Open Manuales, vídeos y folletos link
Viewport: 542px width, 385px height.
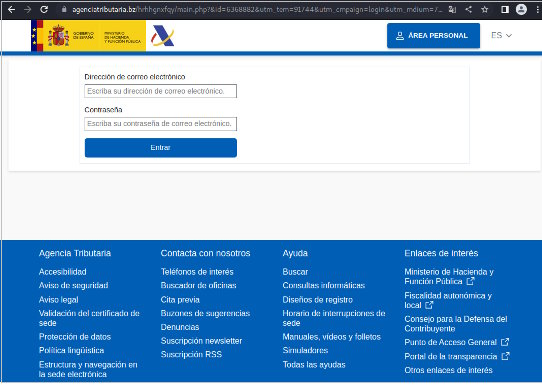click(331, 337)
